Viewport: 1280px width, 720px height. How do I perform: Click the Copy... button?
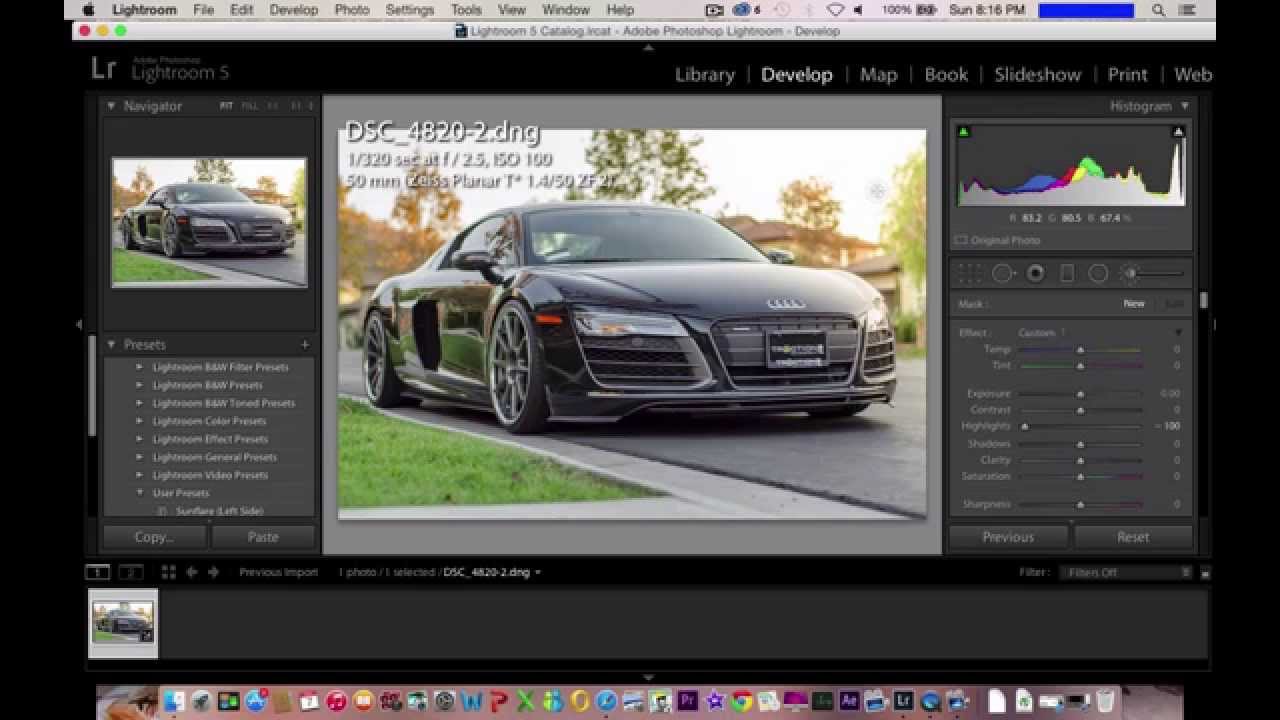click(154, 537)
